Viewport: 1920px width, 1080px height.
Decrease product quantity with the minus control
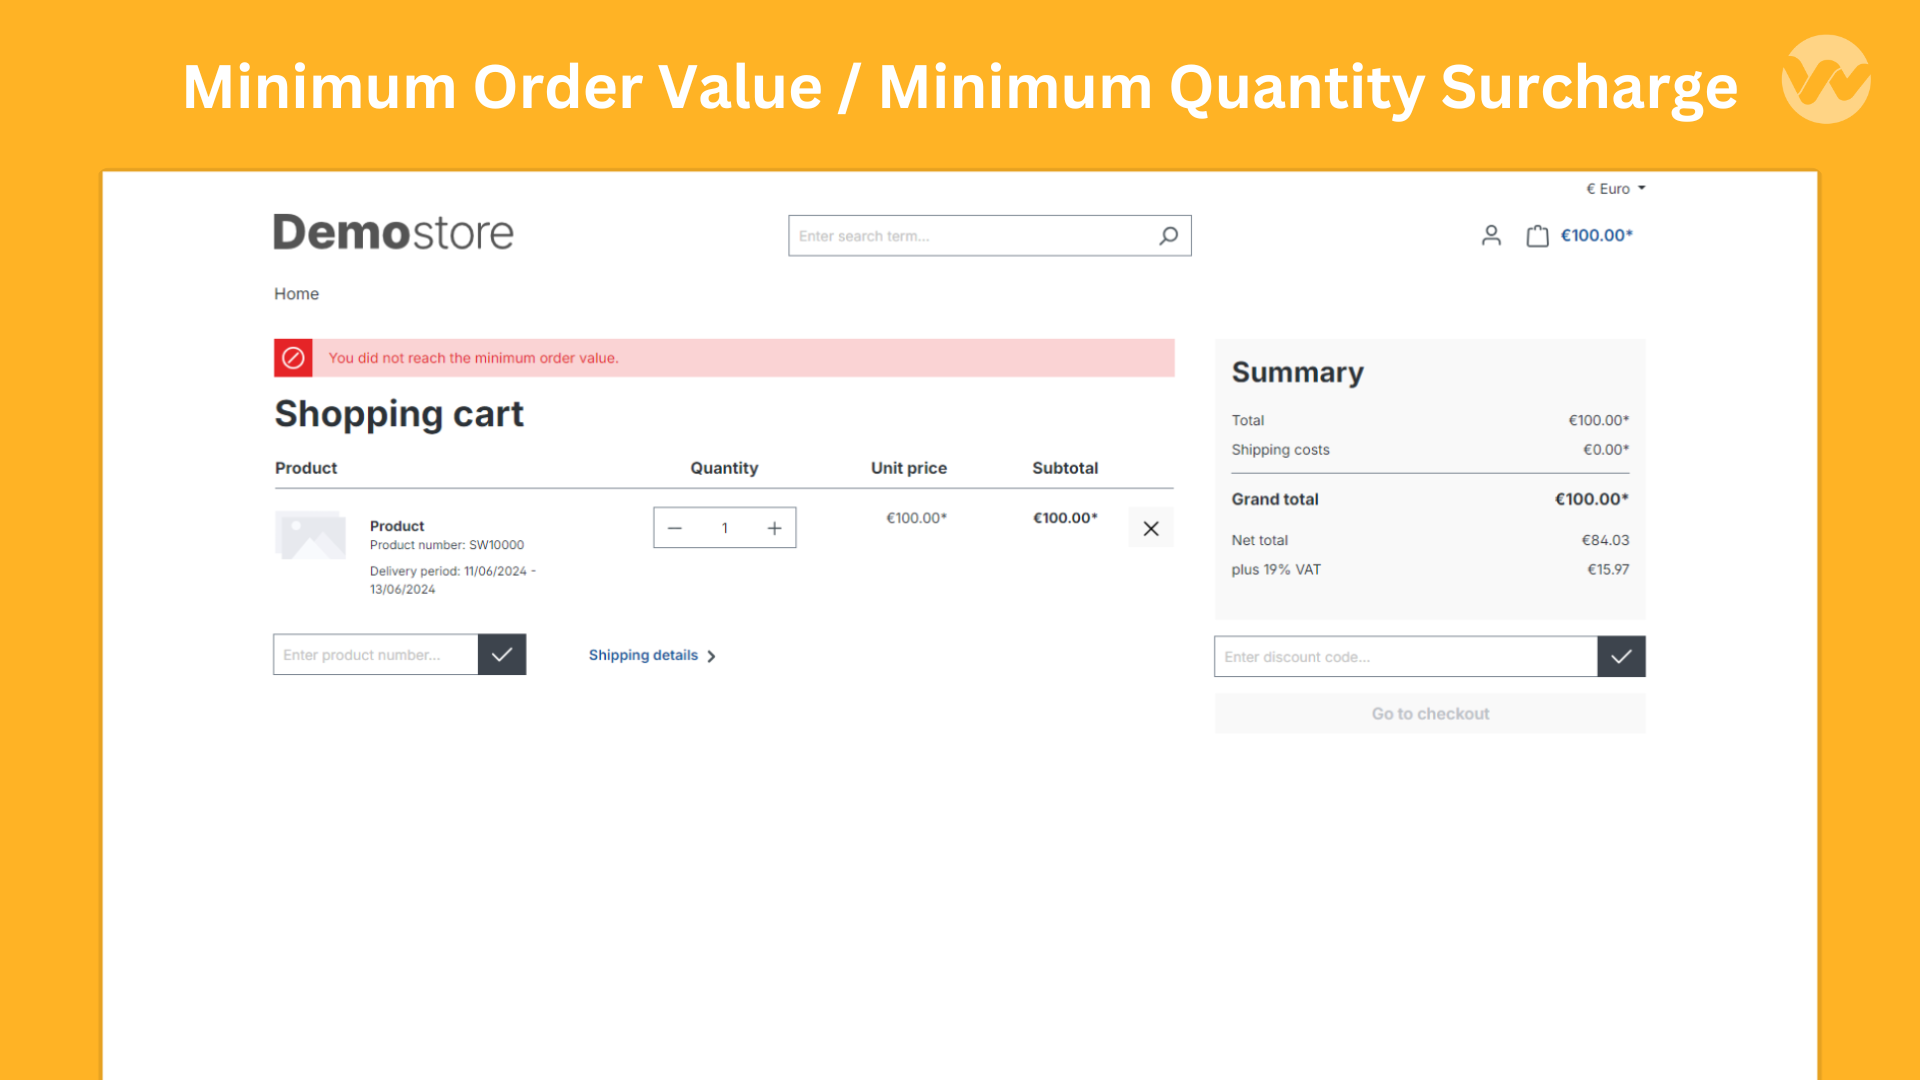(x=675, y=527)
